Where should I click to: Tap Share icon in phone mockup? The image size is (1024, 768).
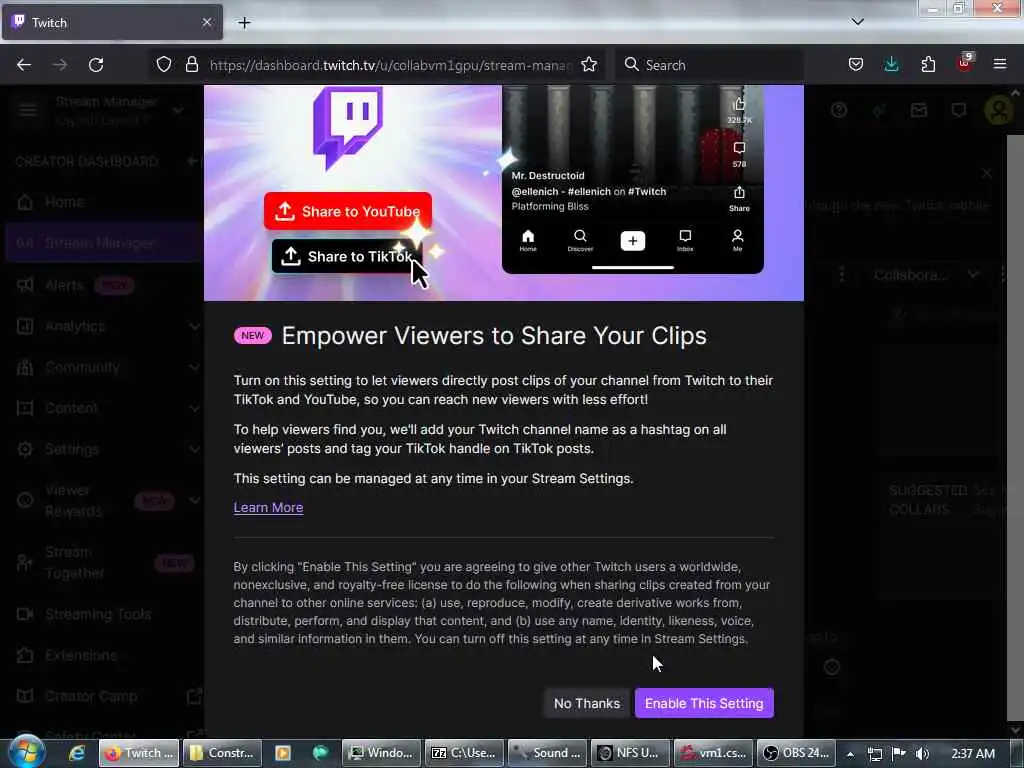coord(739,199)
